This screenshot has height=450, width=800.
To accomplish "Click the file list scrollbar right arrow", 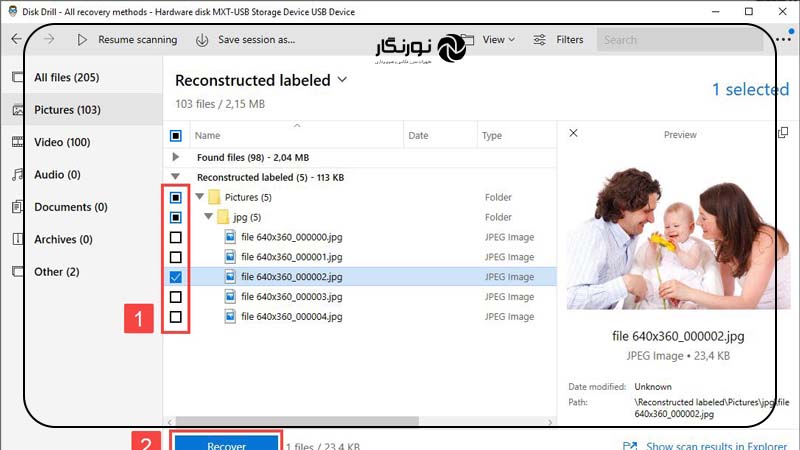I will [549, 422].
